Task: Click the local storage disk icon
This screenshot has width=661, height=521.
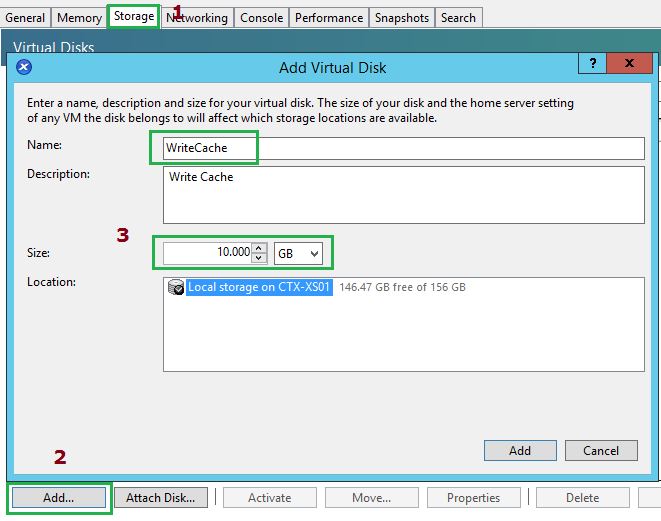Action: tap(176, 288)
